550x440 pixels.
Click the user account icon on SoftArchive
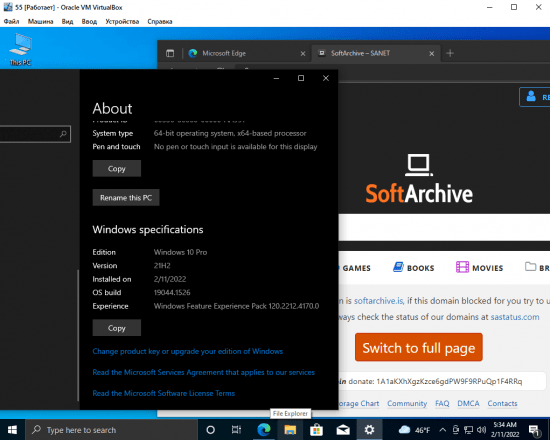pos(531,96)
